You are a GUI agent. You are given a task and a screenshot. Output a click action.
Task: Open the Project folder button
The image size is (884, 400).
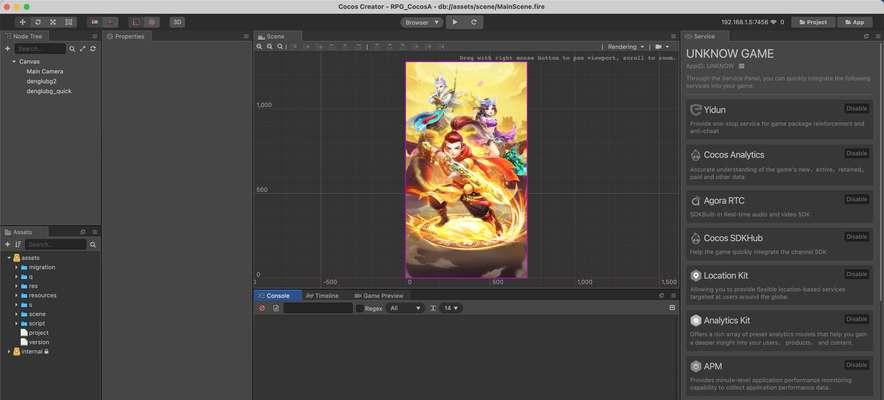pyautogui.click(x=813, y=22)
